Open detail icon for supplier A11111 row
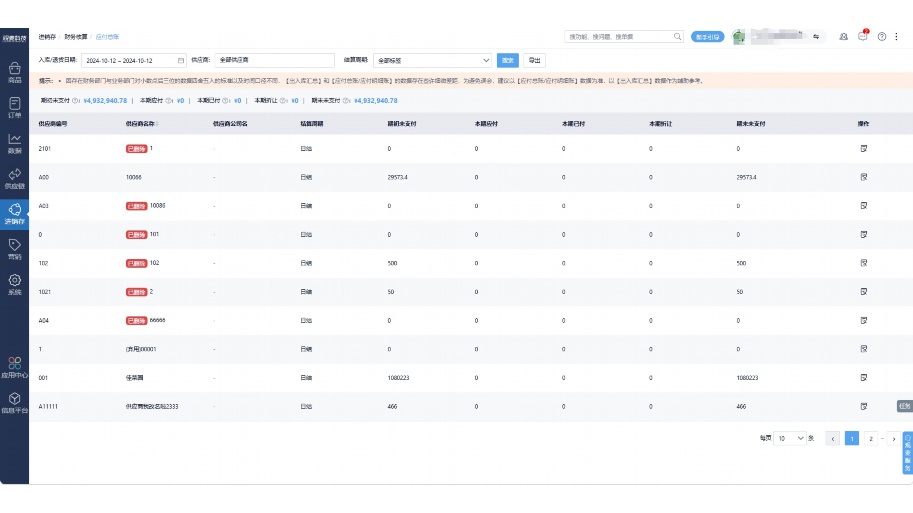 coord(863,407)
